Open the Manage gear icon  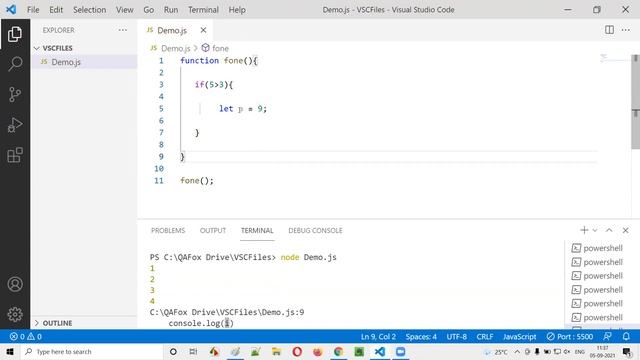[x=15, y=314]
